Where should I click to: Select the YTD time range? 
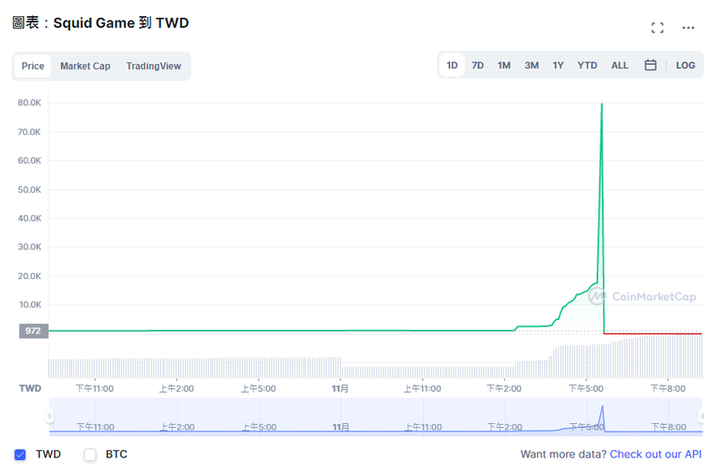click(587, 66)
